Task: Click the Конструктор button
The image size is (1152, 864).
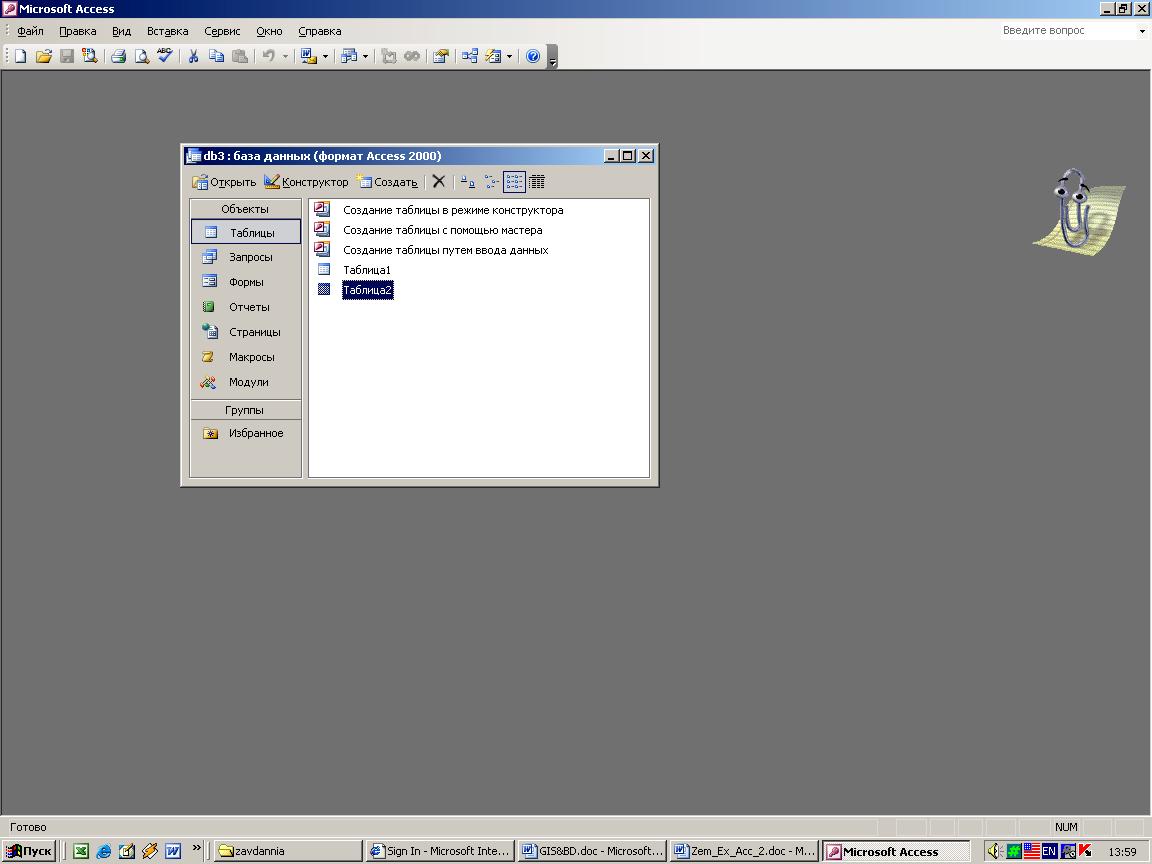Action: (306, 181)
